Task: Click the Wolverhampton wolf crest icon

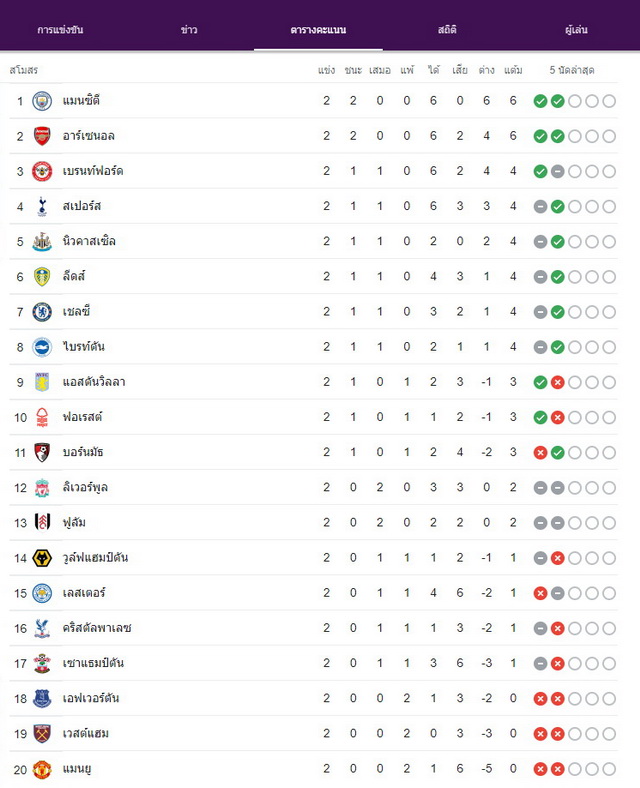Action: 42,558
